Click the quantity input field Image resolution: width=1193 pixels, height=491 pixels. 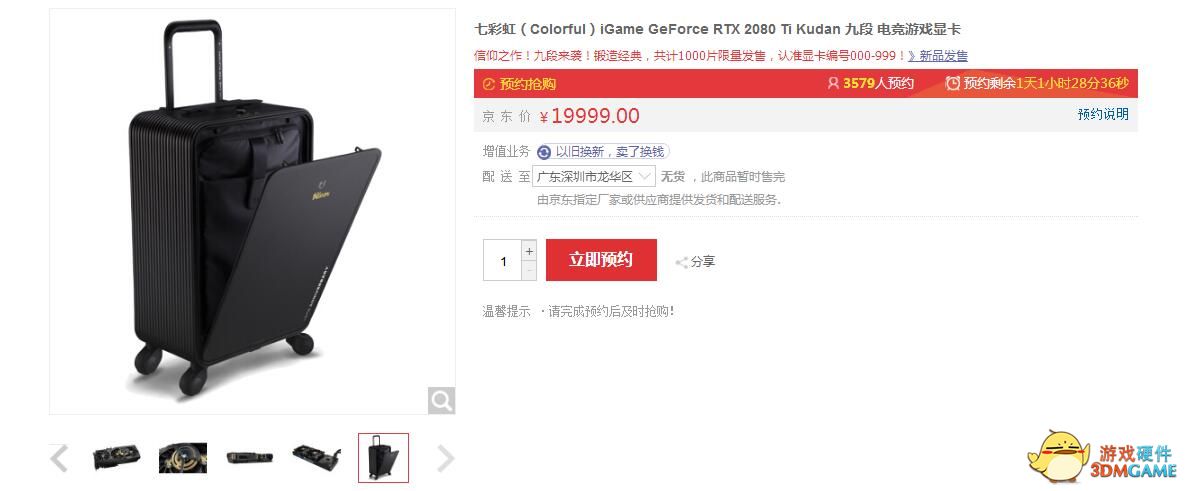coord(503,260)
